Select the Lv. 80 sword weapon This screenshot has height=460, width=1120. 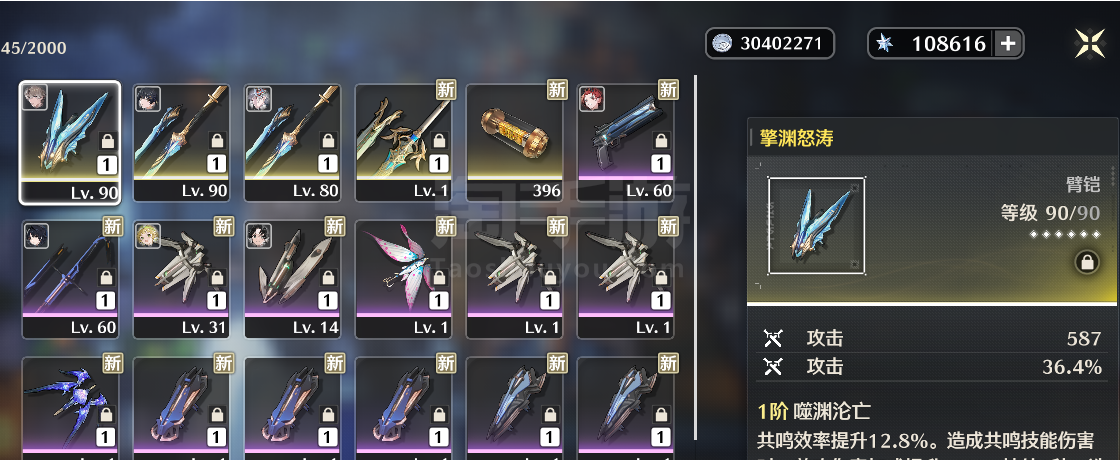(x=292, y=143)
